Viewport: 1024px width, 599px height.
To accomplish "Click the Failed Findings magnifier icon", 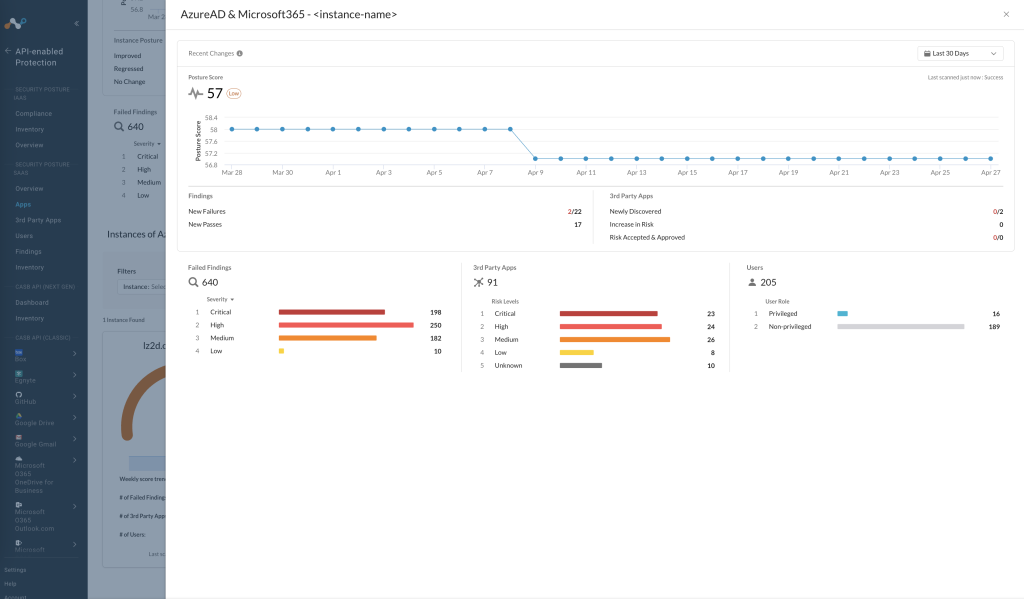I will coord(193,282).
